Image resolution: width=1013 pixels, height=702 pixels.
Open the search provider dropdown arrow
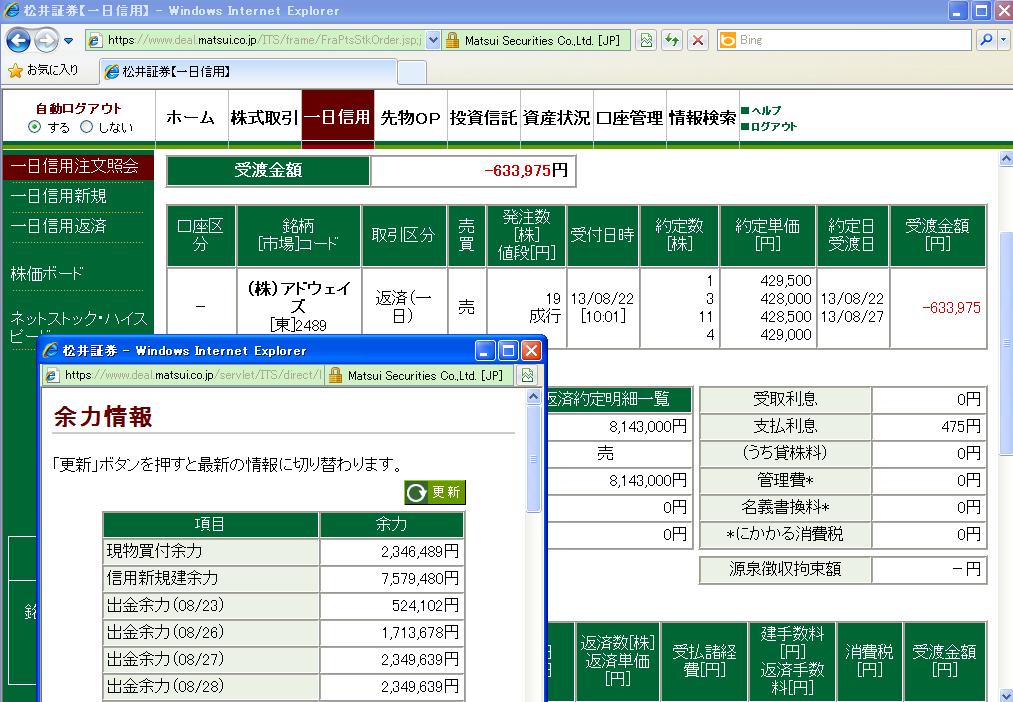pyautogui.click(x=1001, y=41)
